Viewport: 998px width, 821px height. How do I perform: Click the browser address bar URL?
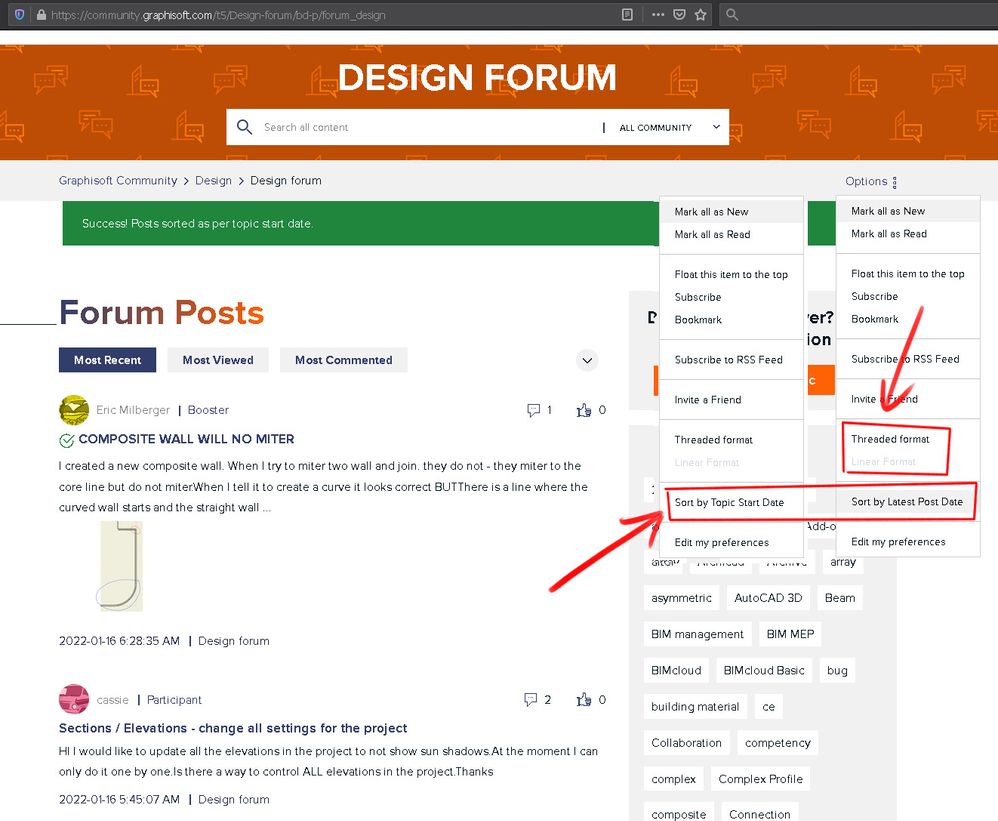click(218, 15)
